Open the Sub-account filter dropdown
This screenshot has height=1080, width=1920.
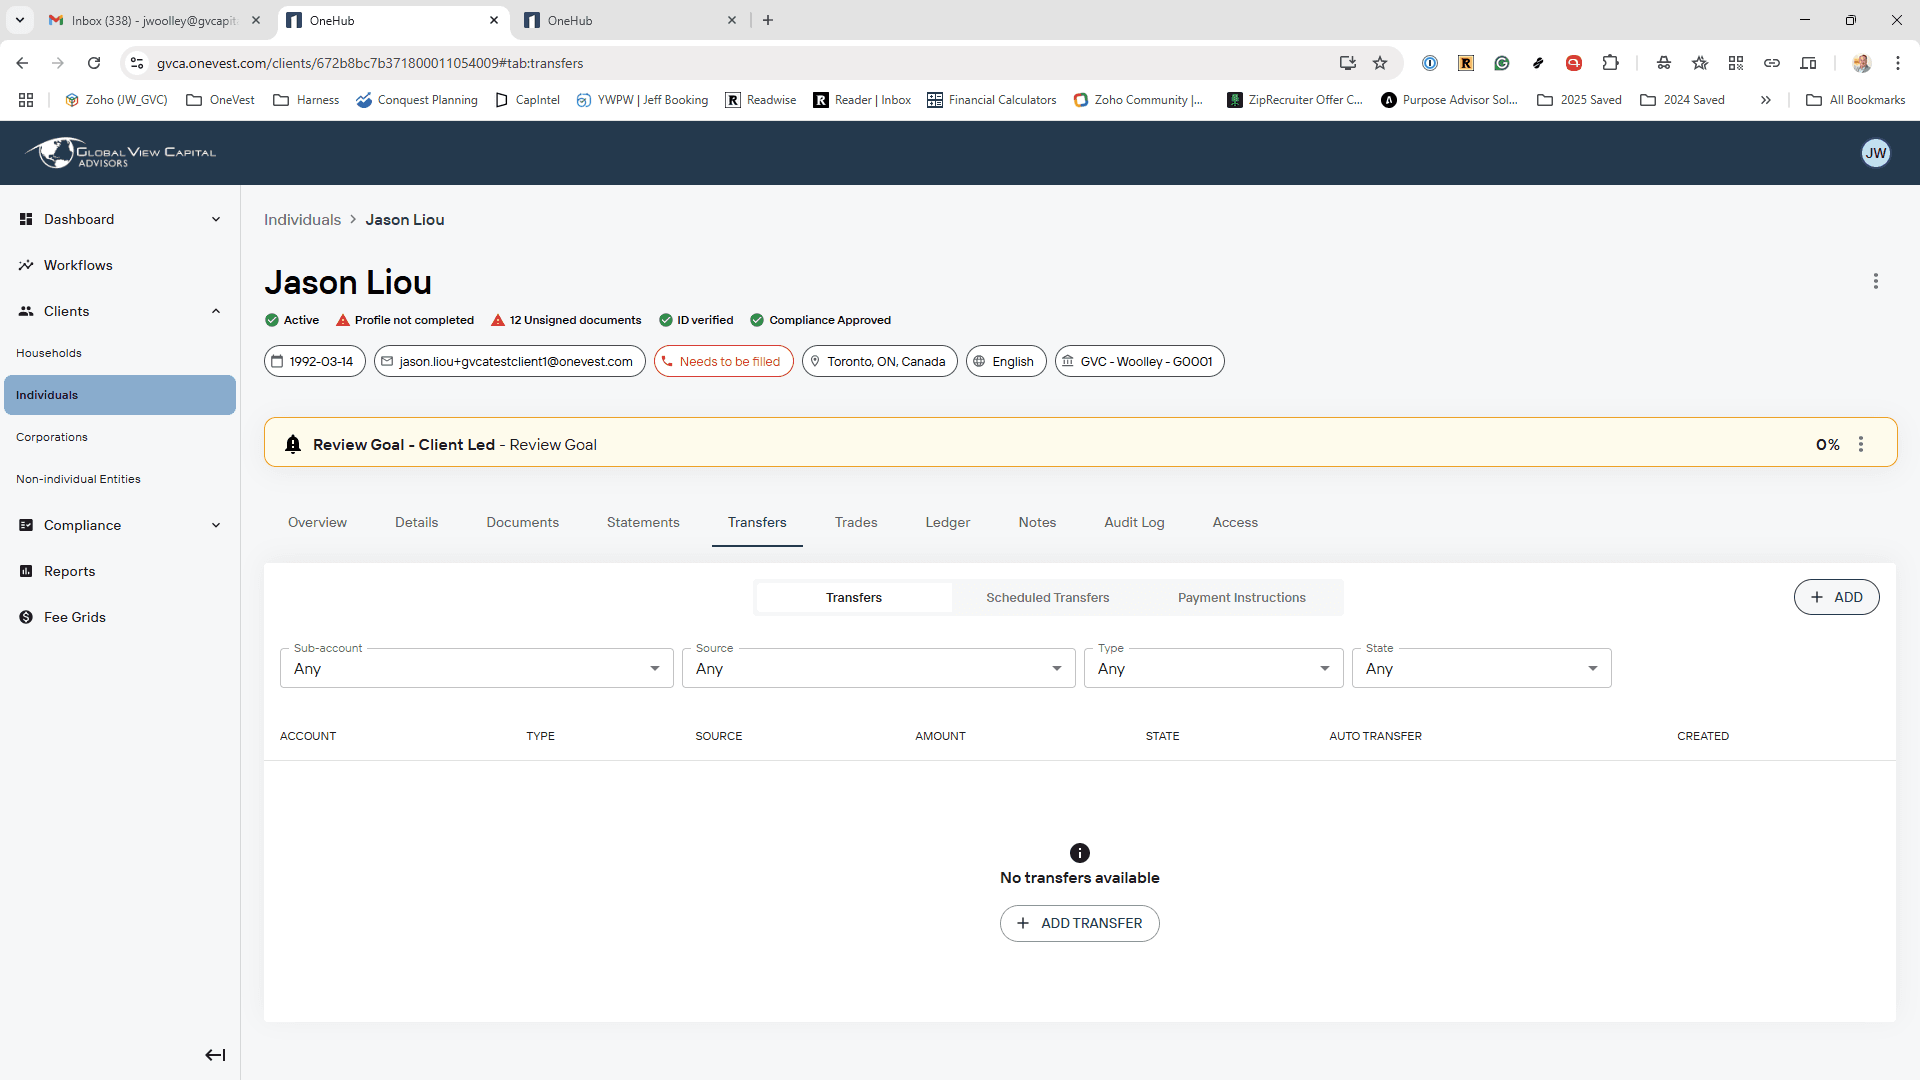(x=477, y=668)
